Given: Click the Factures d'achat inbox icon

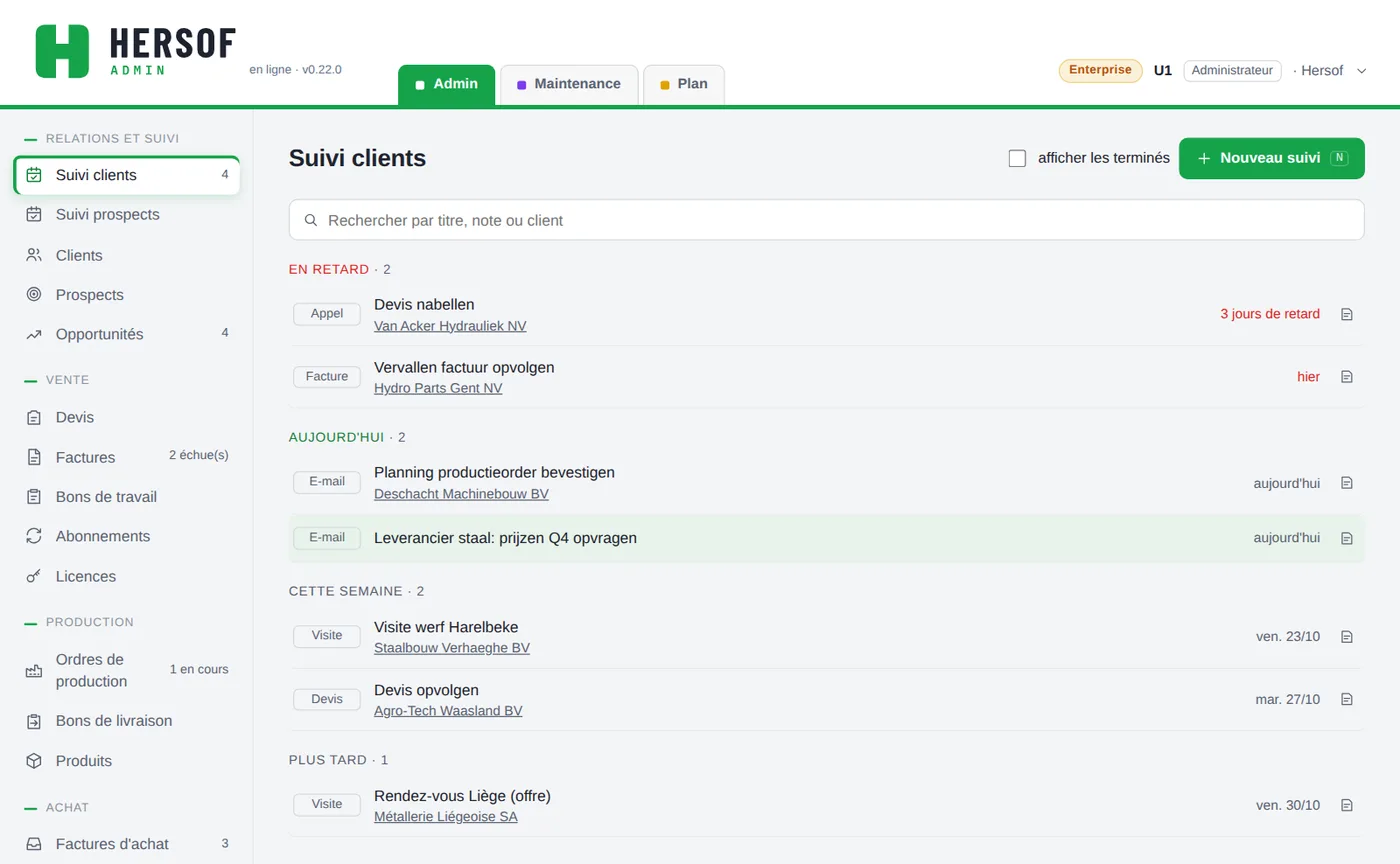Looking at the screenshot, I should pos(34,844).
